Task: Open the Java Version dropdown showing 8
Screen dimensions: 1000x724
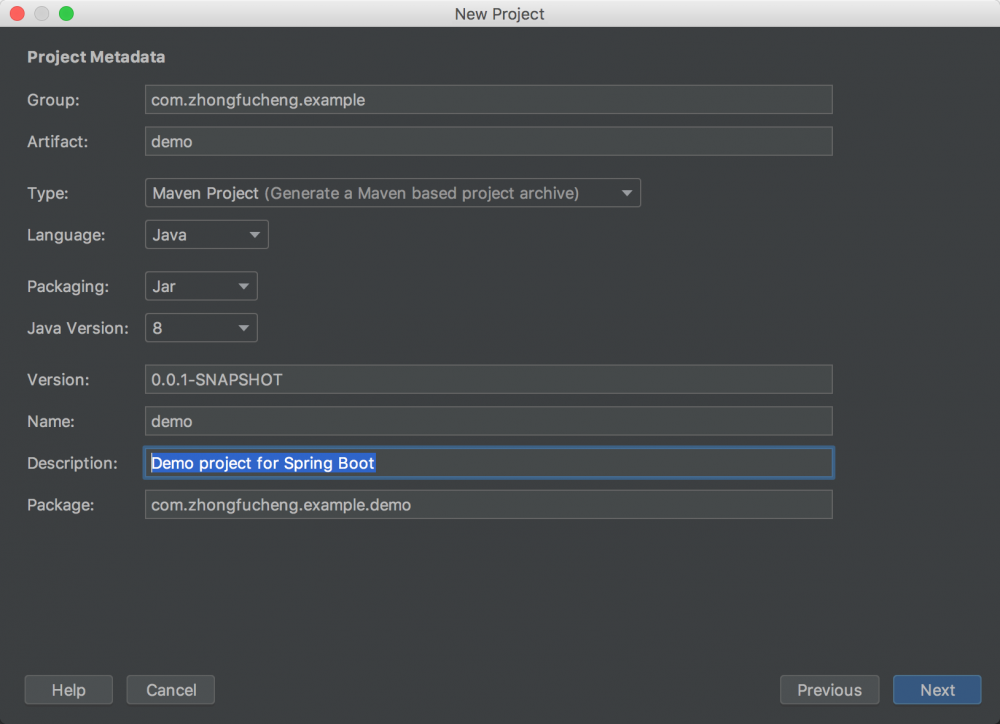Action: [x=195, y=327]
